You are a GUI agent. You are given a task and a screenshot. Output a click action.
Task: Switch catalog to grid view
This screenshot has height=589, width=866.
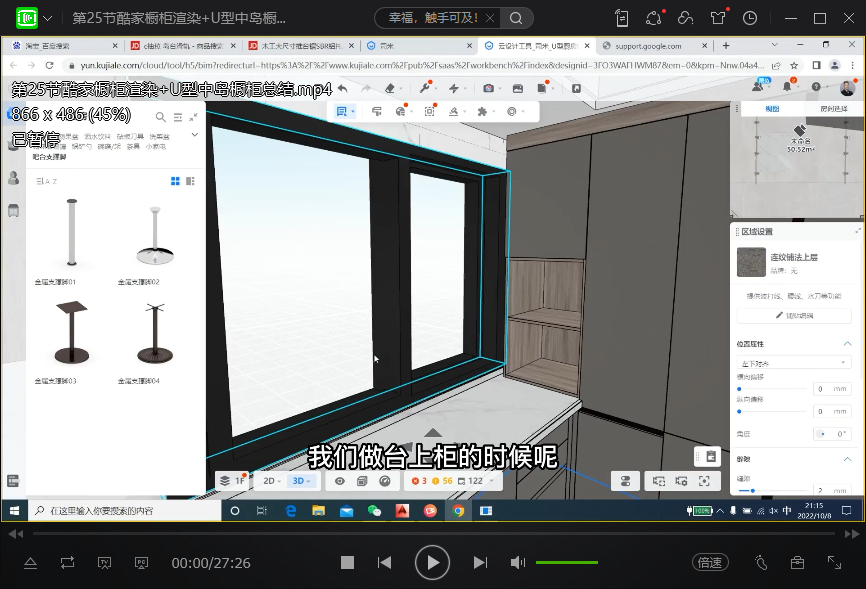tap(175, 181)
